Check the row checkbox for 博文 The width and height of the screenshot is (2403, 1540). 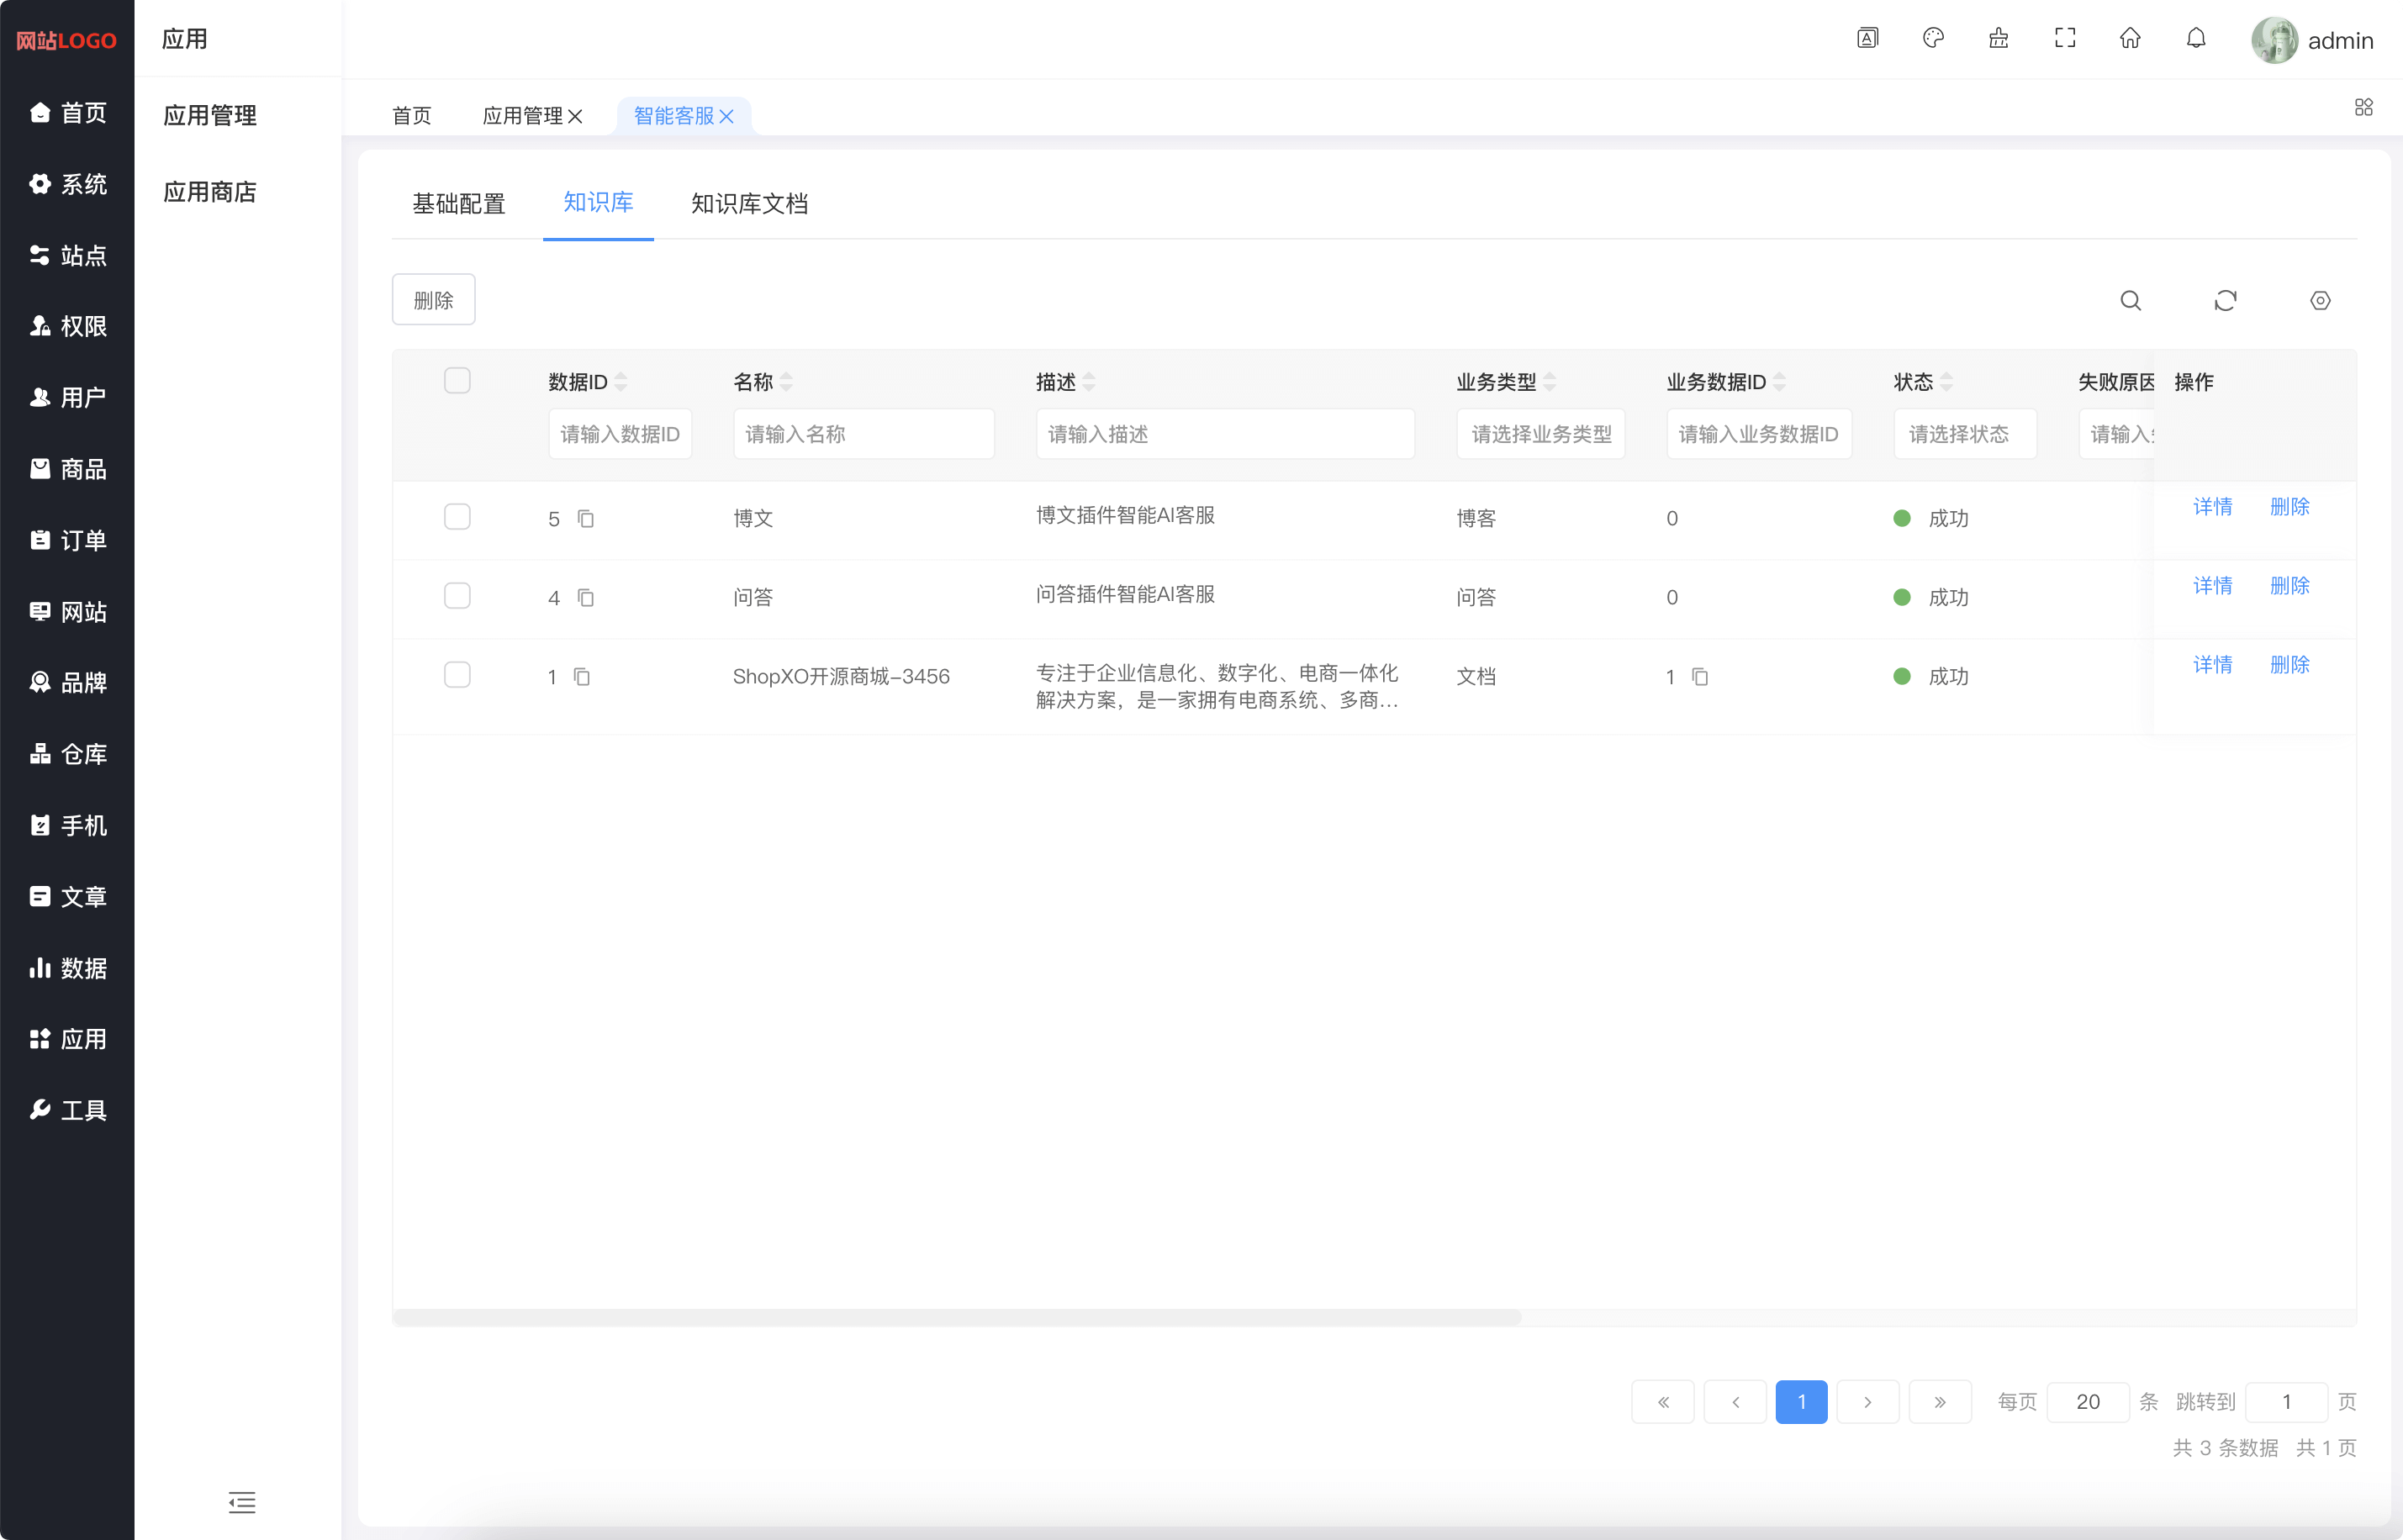click(x=457, y=517)
